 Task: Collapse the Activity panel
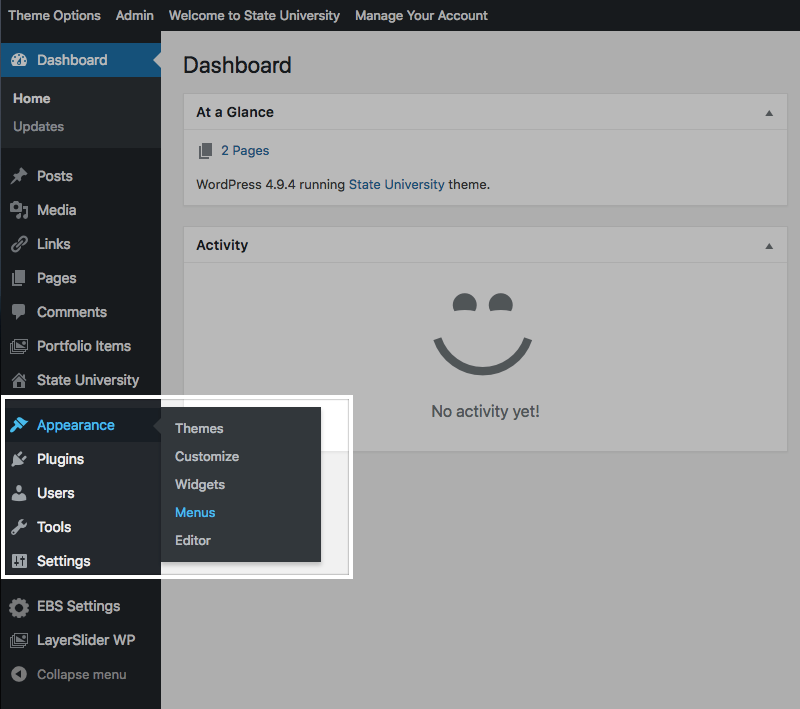[x=769, y=246]
